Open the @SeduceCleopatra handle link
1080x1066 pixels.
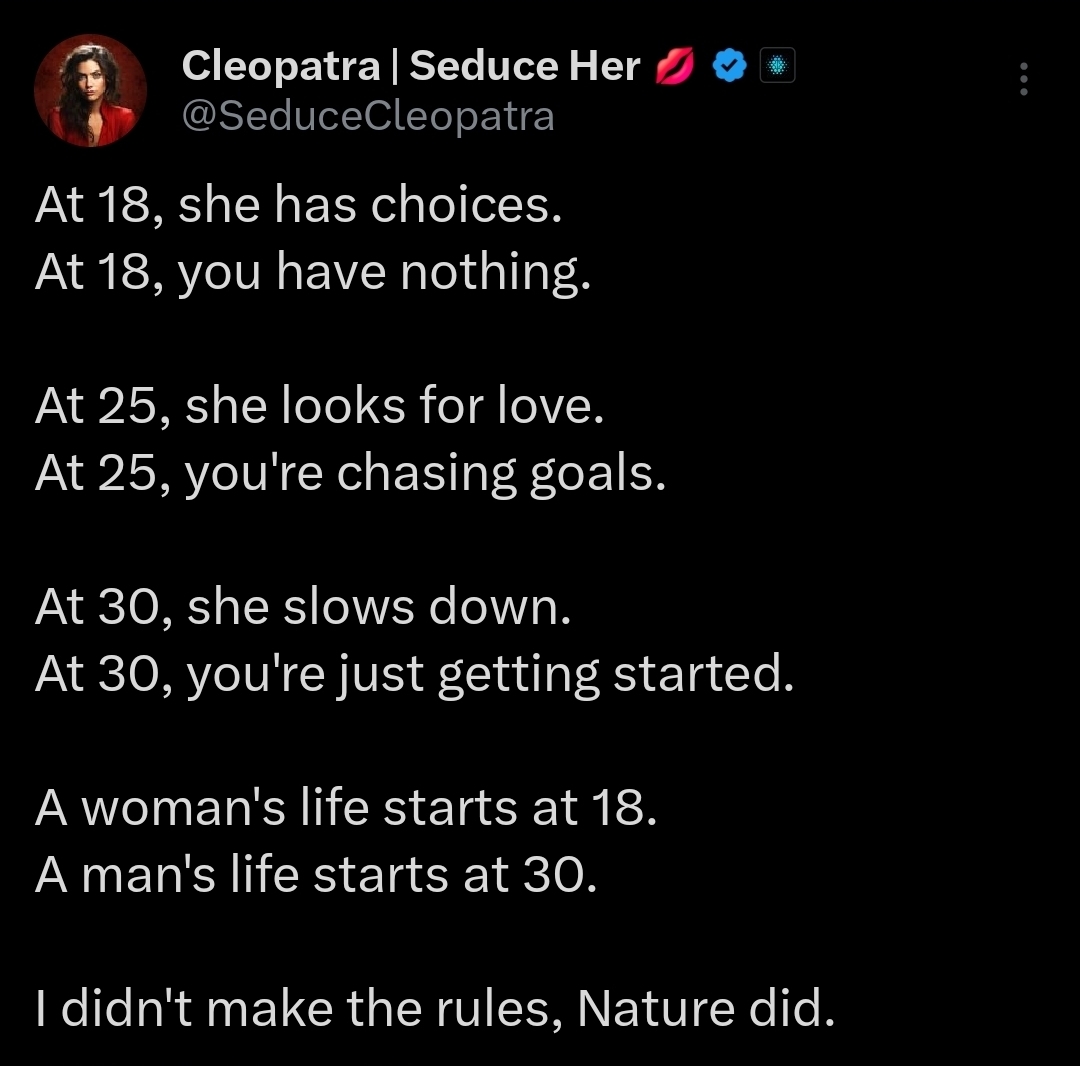click(368, 116)
